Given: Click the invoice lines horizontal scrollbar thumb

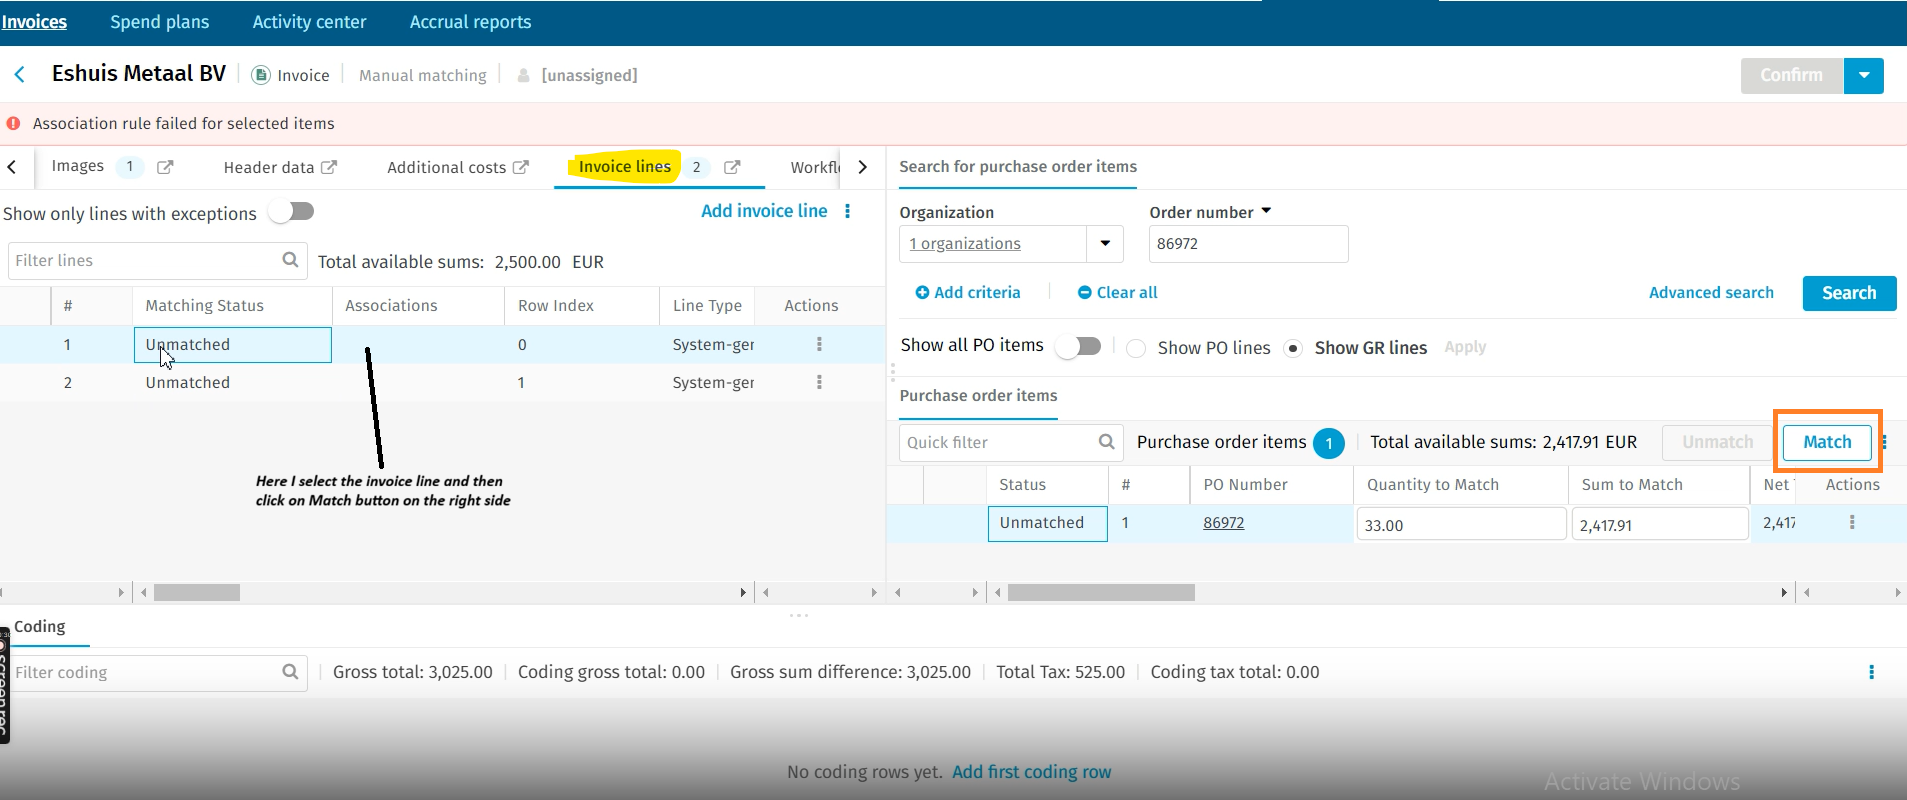Looking at the screenshot, I should [197, 593].
